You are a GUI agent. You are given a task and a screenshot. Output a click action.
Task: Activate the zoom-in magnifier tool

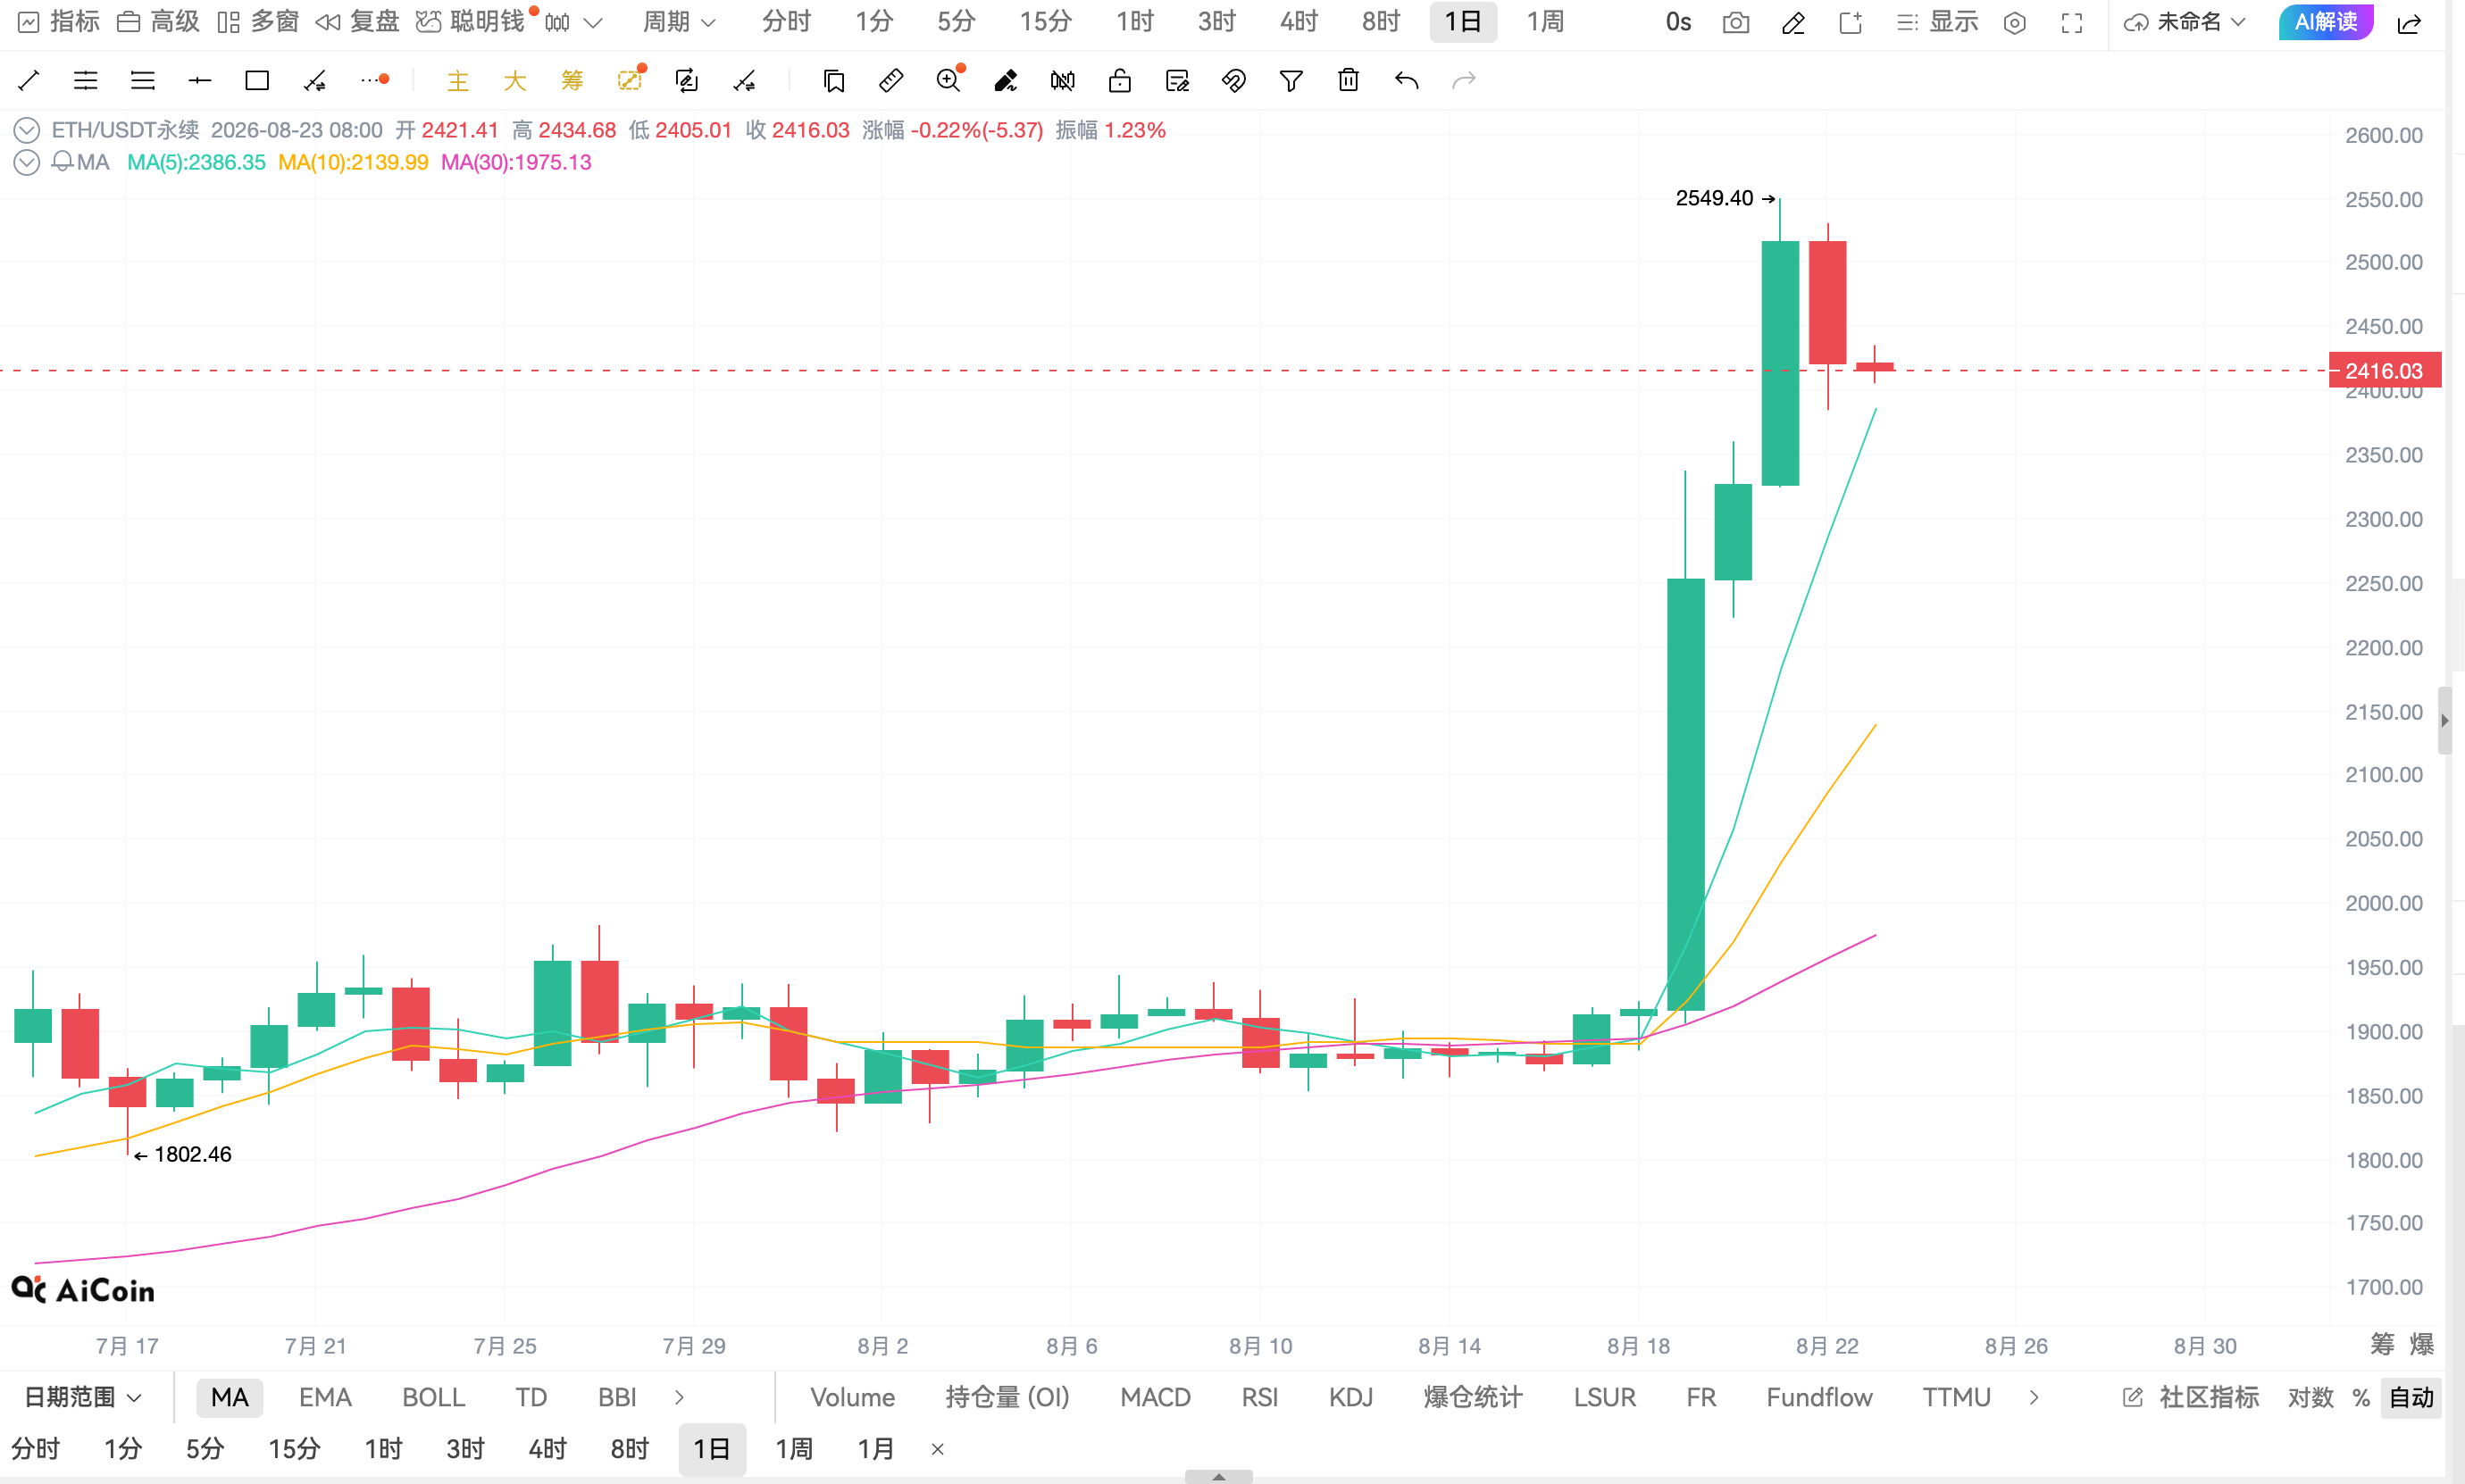tap(949, 81)
